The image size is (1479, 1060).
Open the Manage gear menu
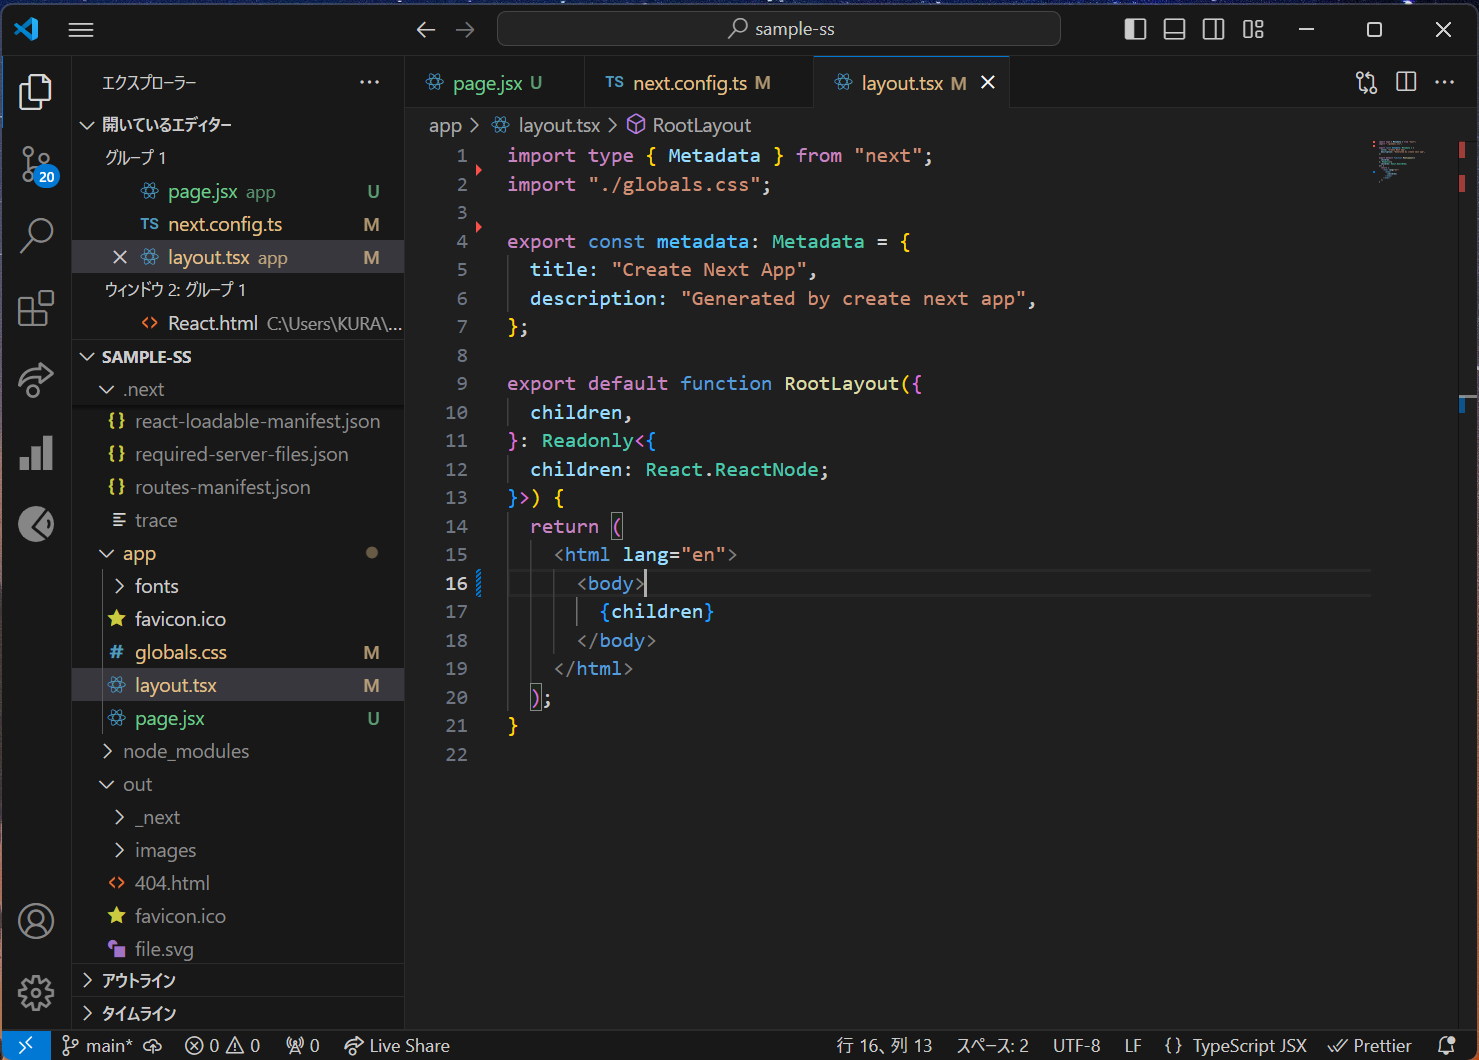click(x=36, y=993)
